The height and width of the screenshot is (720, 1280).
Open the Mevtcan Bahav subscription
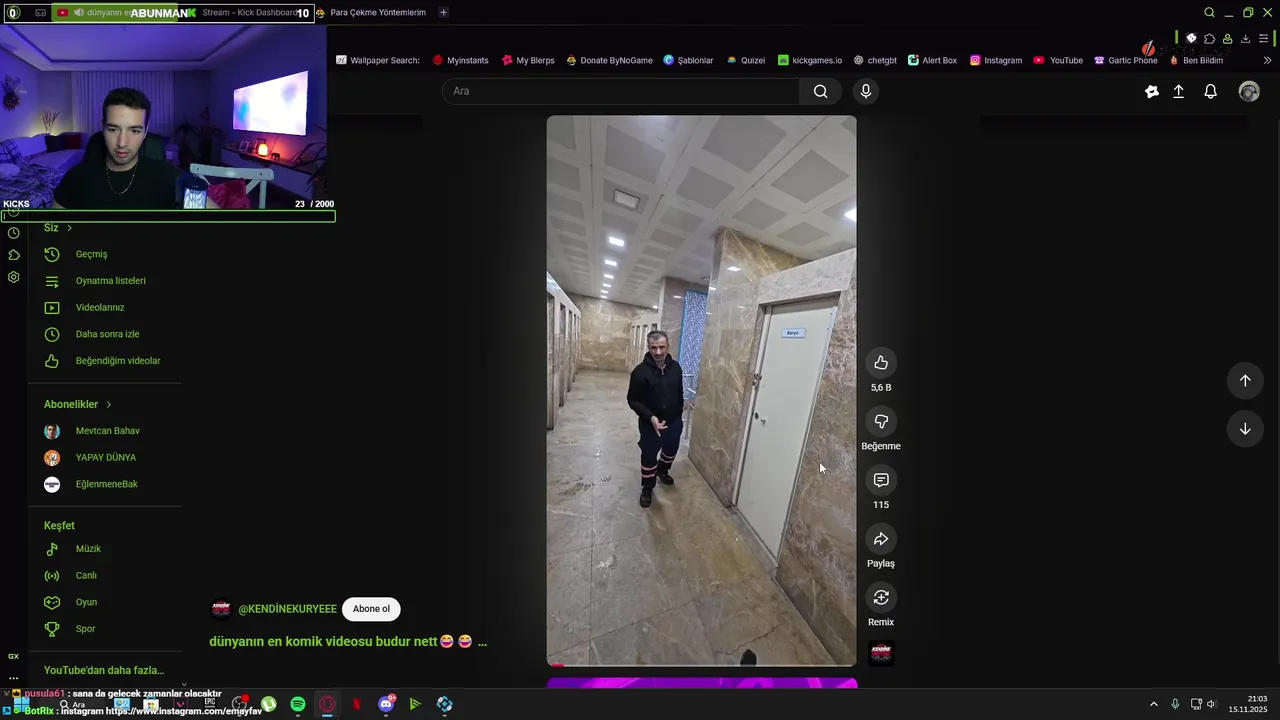coord(105,431)
